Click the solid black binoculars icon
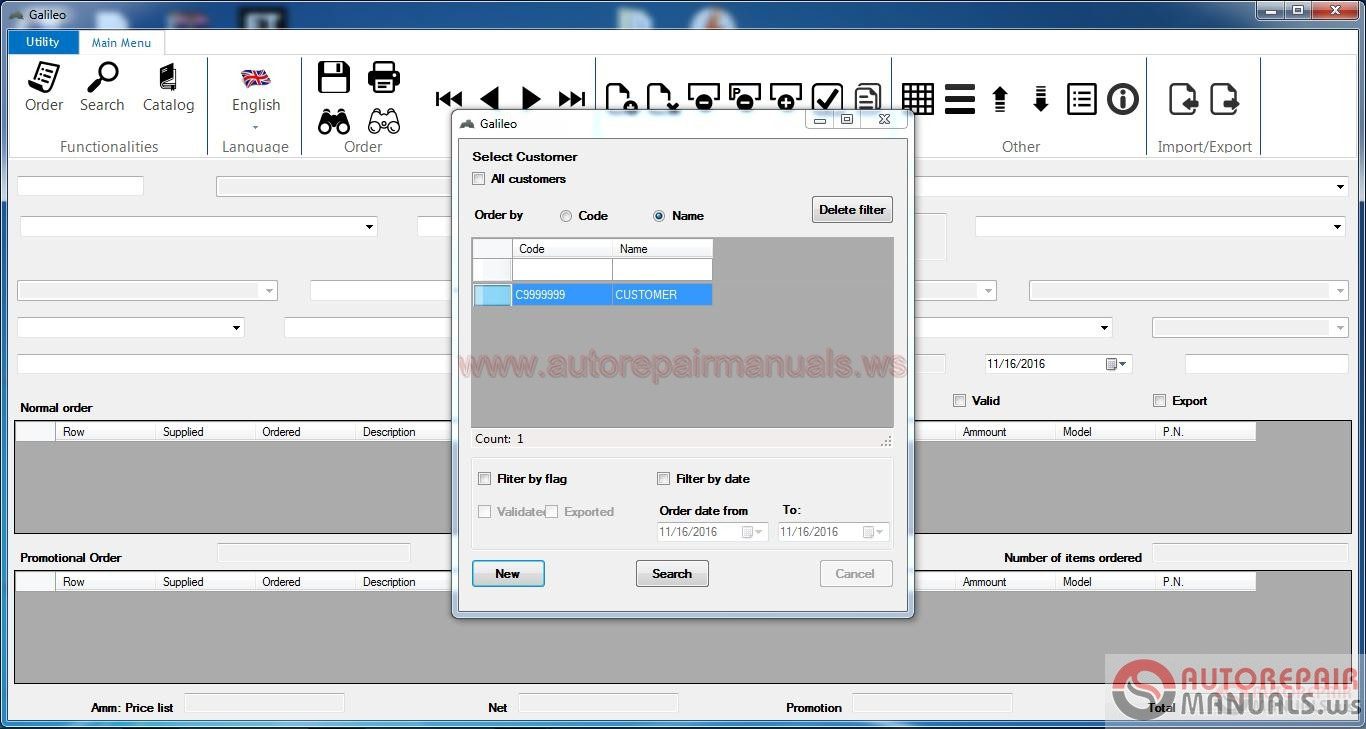Viewport: 1366px width, 729px height. [x=334, y=122]
